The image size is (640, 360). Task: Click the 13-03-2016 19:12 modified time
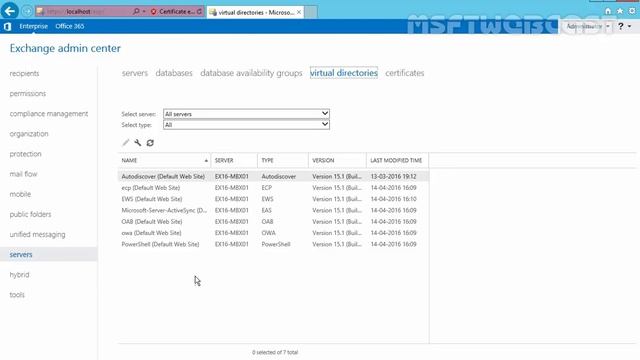393,176
